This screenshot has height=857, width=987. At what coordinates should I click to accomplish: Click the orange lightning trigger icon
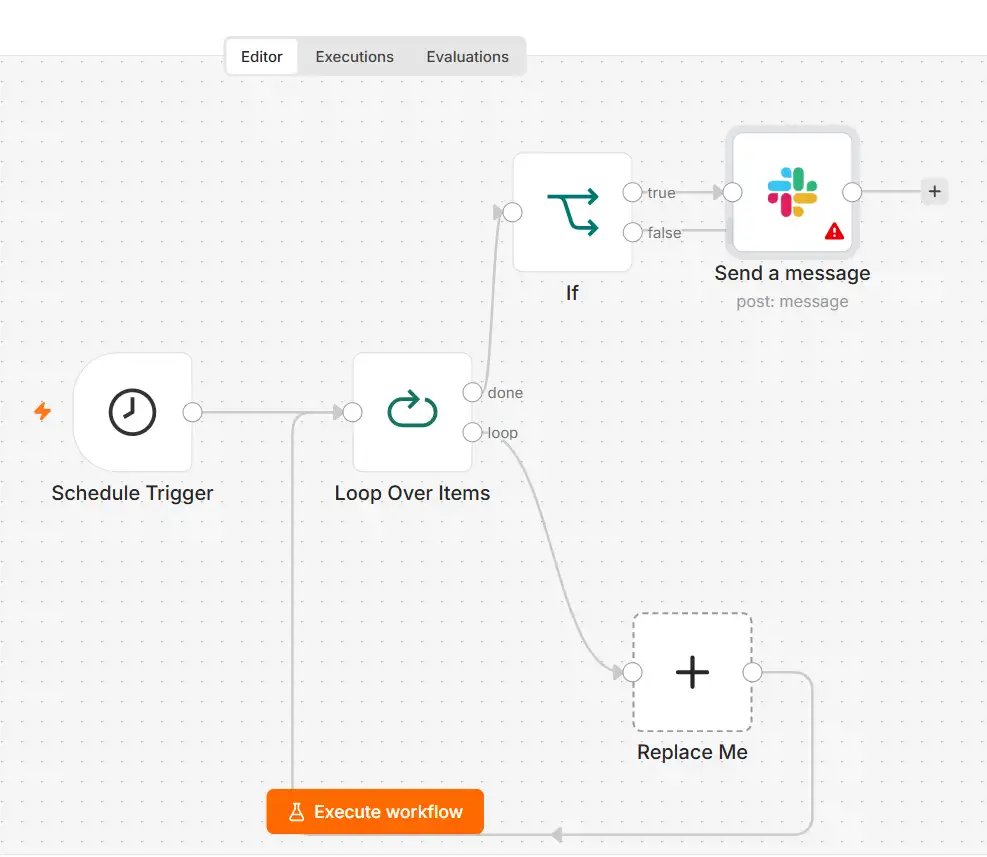click(x=43, y=411)
